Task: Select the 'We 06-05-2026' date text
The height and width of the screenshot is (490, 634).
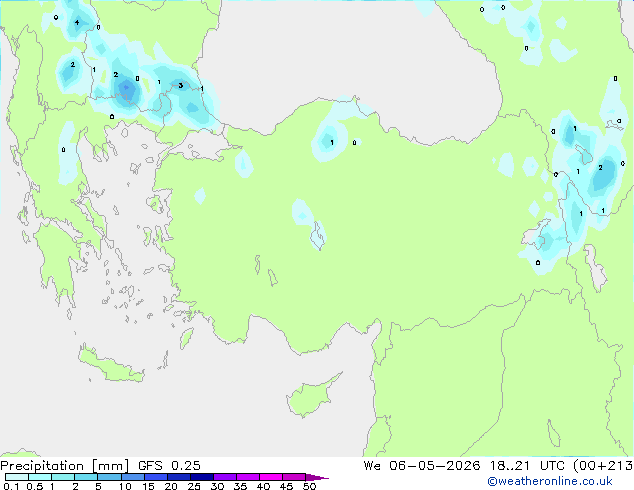Action: (422, 466)
